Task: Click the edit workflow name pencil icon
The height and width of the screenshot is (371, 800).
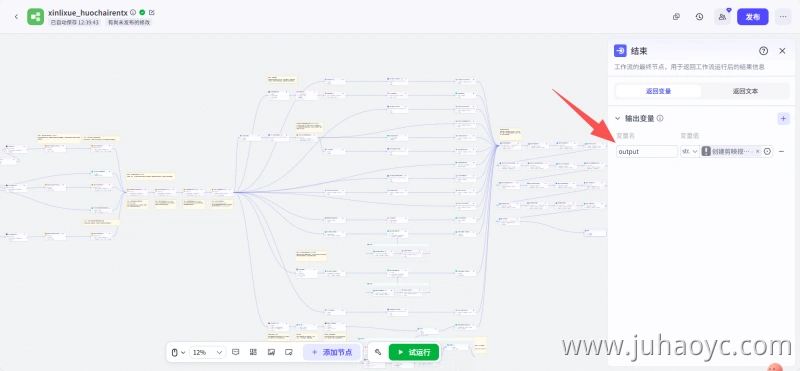Action: [x=152, y=12]
